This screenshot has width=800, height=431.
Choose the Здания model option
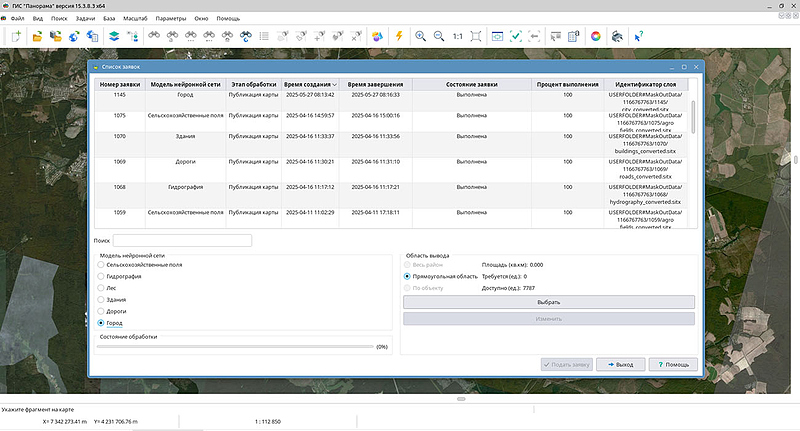coord(100,299)
